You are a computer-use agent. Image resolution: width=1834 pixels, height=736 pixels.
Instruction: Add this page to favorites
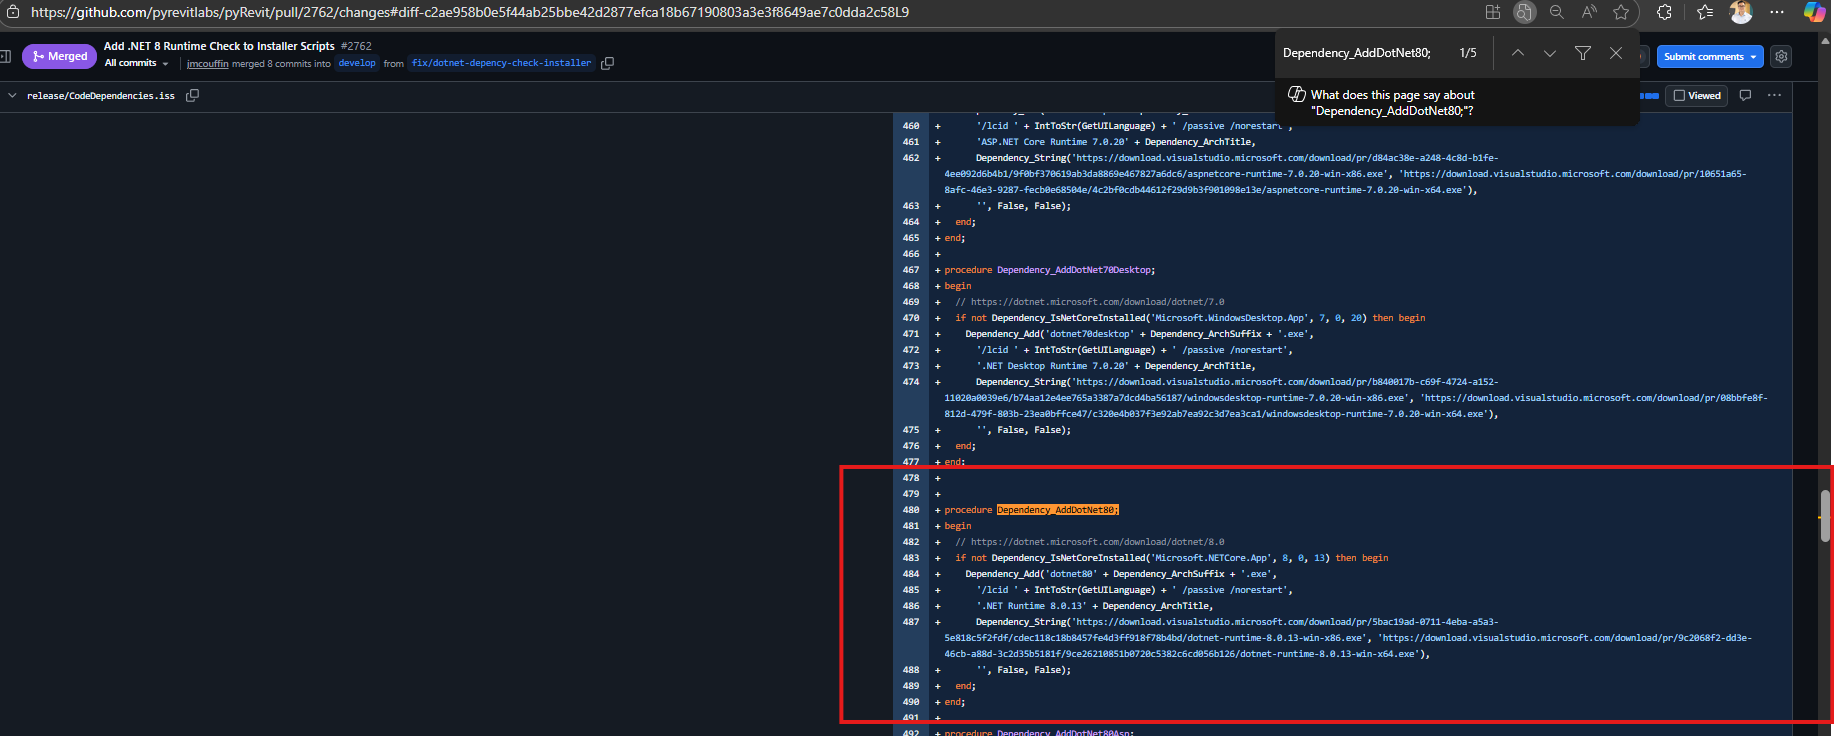1621,12
